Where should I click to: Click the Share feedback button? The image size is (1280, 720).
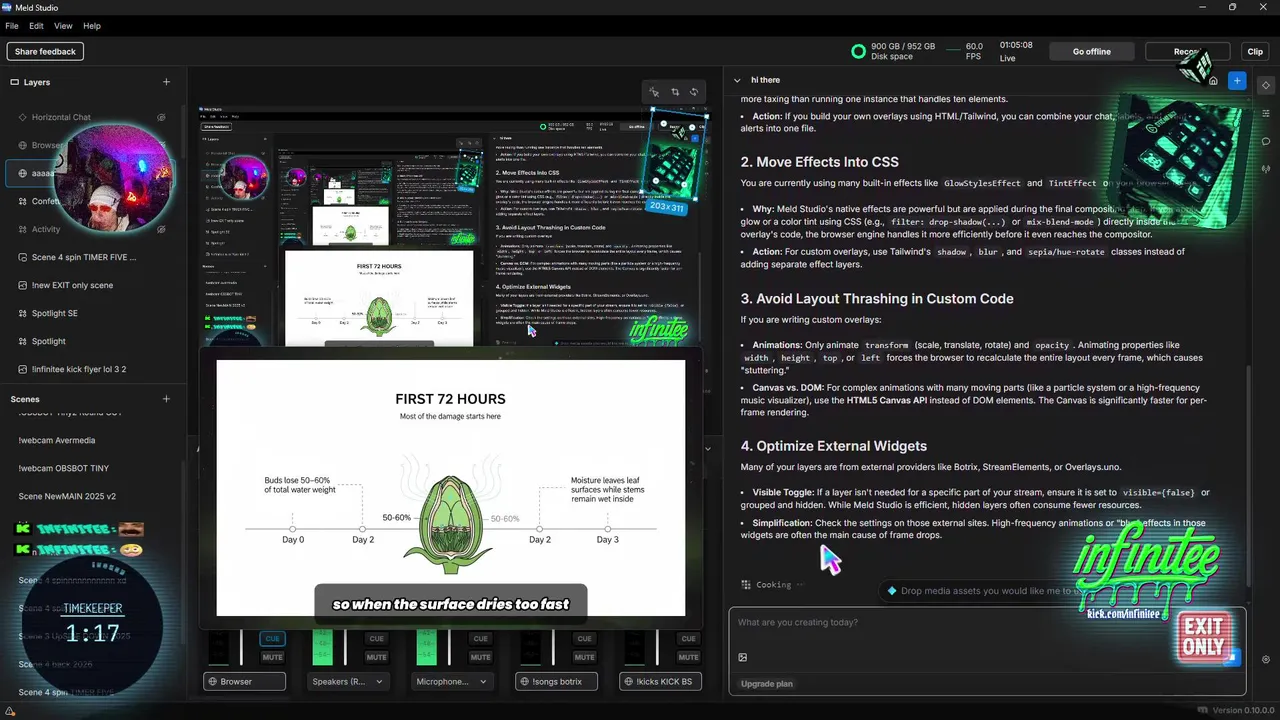click(45, 51)
